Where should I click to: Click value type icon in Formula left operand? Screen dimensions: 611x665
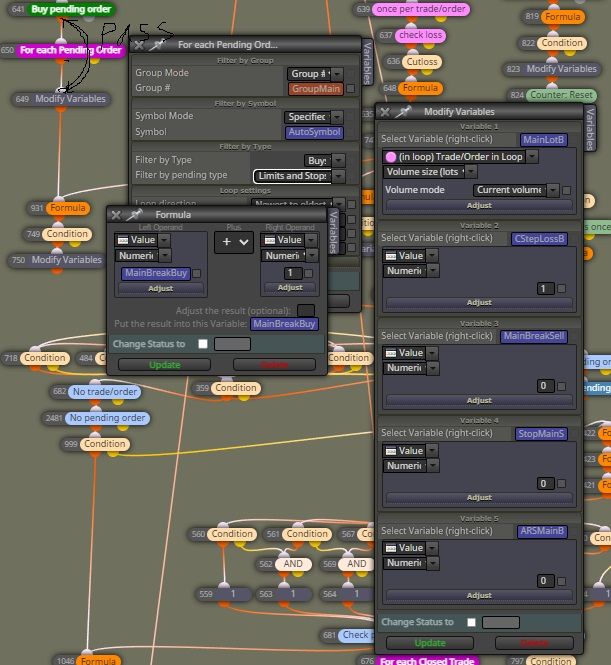pyautogui.click(x=123, y=240)
